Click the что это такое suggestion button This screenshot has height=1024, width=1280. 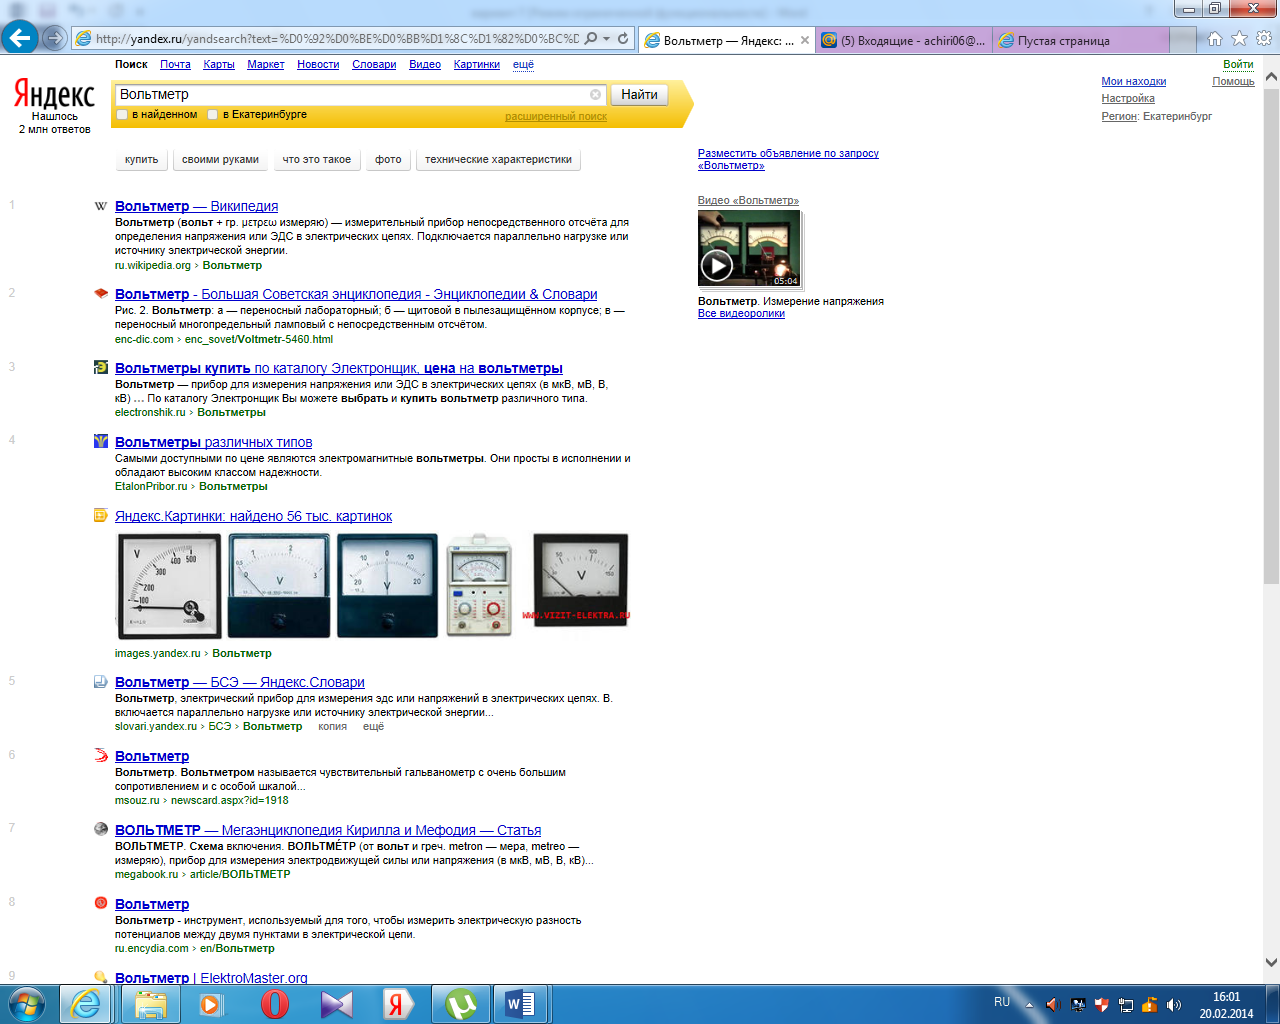317,160
